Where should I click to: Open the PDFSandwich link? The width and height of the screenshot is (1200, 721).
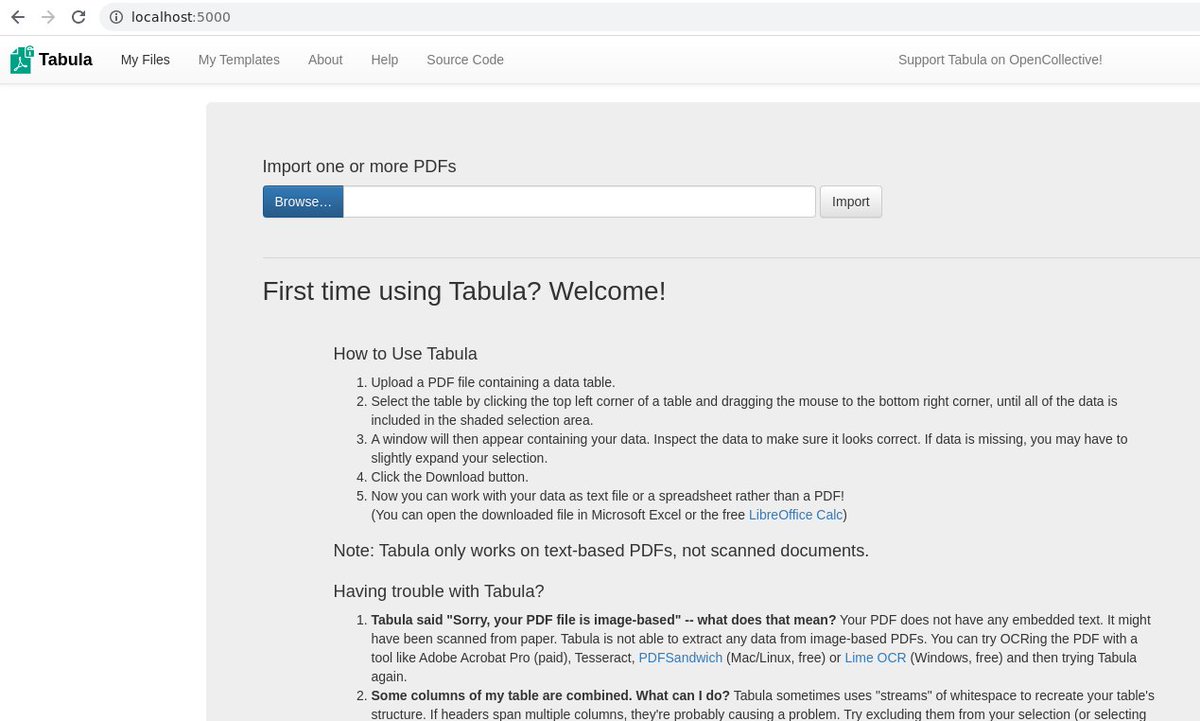point(680,657)
